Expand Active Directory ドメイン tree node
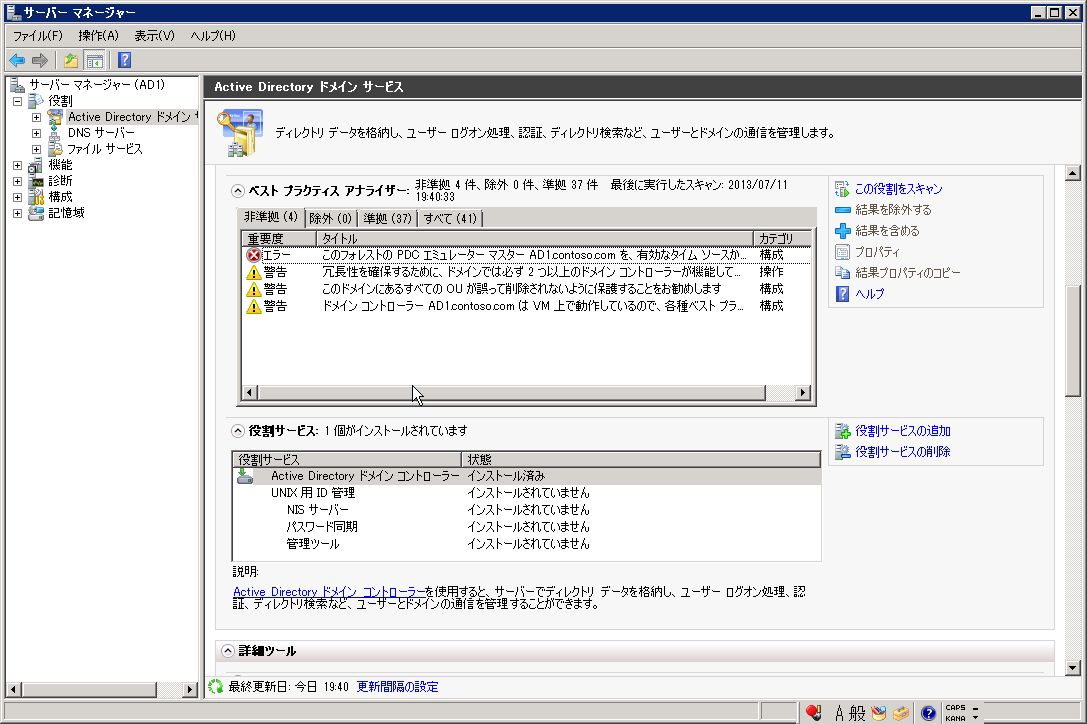The image size is (1087, 724). click(x=36, y=117)
